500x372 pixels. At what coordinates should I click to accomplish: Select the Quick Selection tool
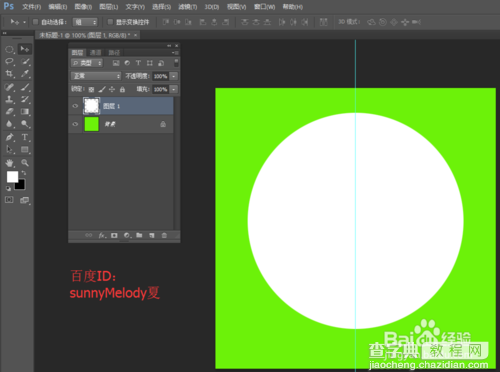point(25,62)
